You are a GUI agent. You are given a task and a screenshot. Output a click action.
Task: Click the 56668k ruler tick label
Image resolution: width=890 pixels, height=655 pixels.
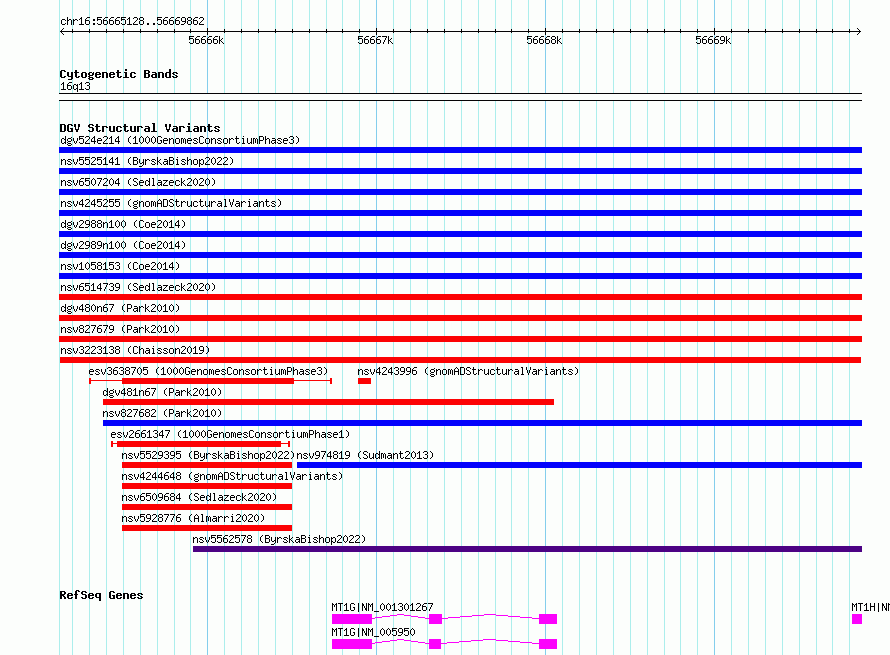[544, 41]
